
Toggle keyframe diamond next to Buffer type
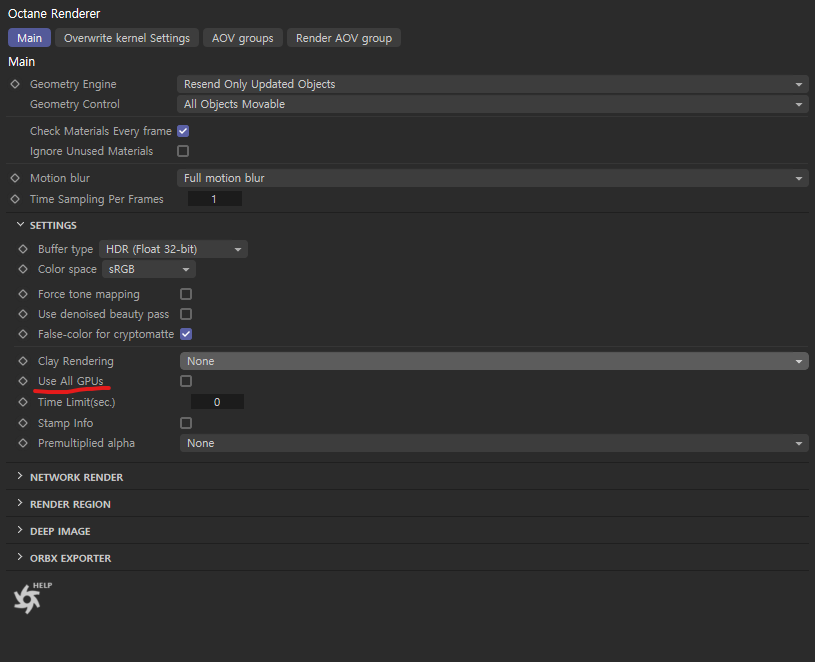(23, 249)
